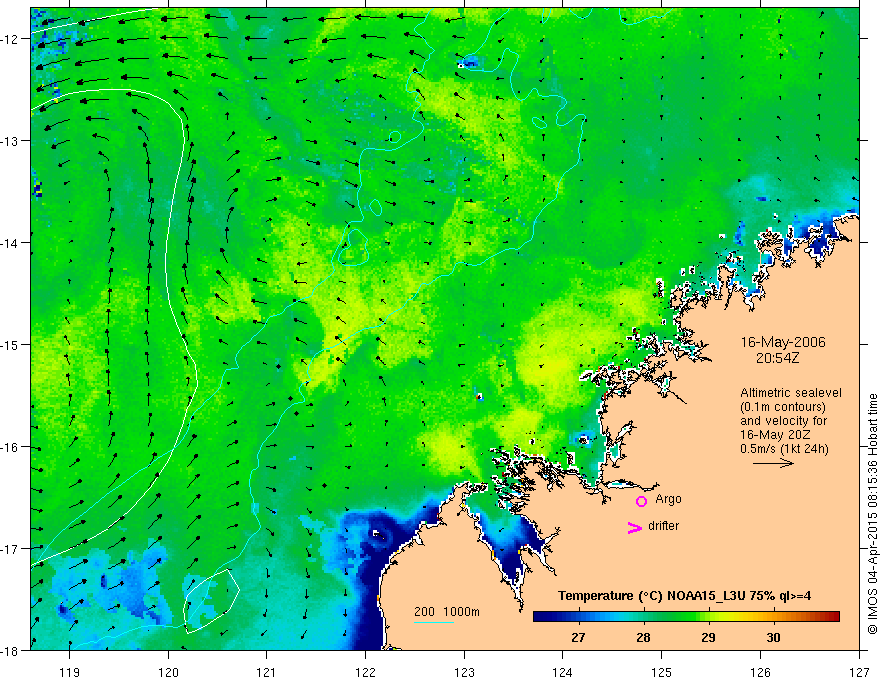Click the '20:54Z' time label

point(777,358)
